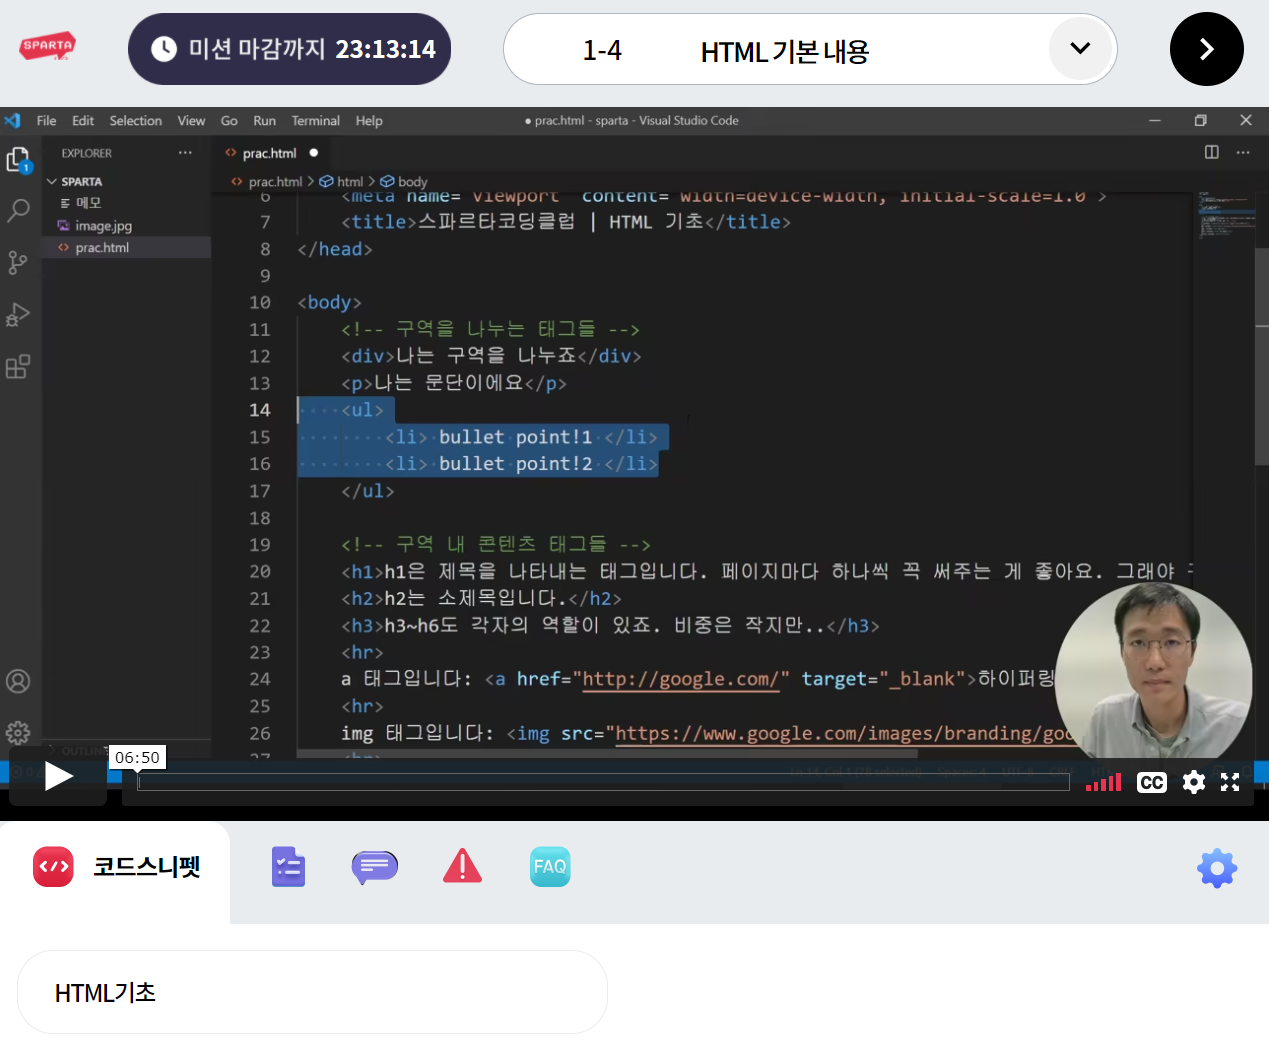Click line number 19 in gutter

click(x=260, y=545)
